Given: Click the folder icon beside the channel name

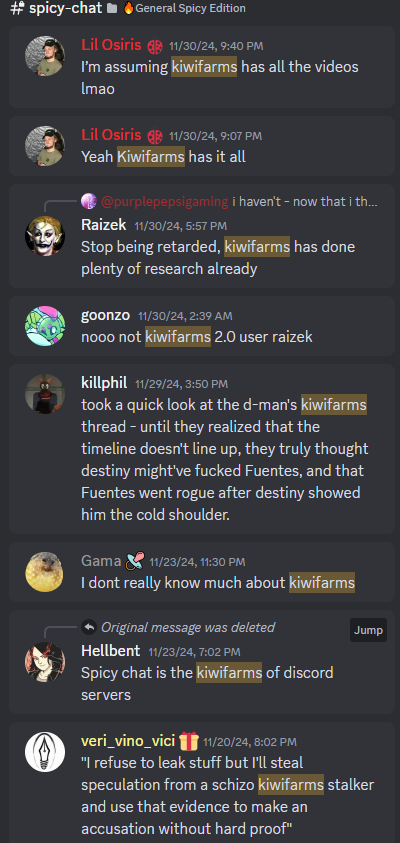Looking at the screenshot, I should click(112, 8).
